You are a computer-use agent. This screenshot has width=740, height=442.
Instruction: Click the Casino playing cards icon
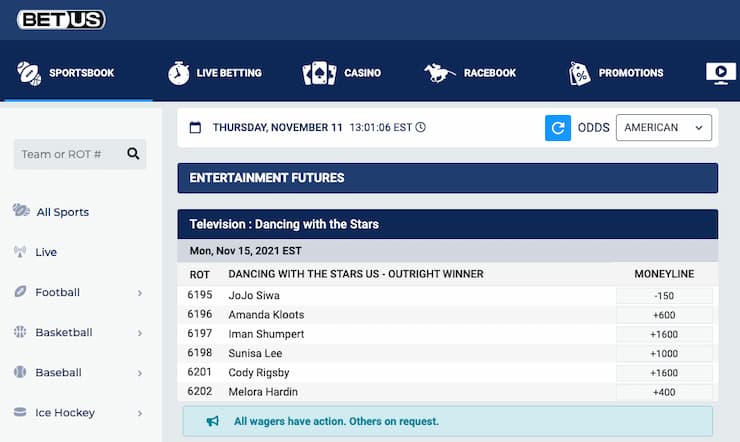tap(320, 73)
